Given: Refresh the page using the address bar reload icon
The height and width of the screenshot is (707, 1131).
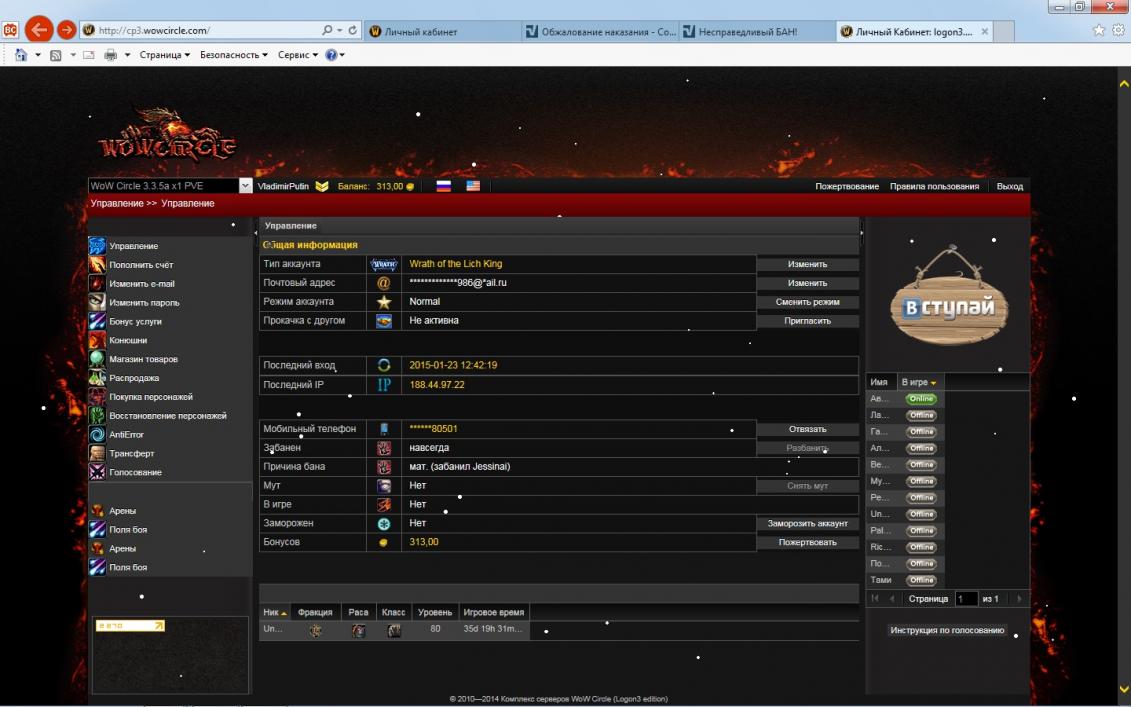Looking at the screenshot, I should pyautogui.click(x=354, y=31).
